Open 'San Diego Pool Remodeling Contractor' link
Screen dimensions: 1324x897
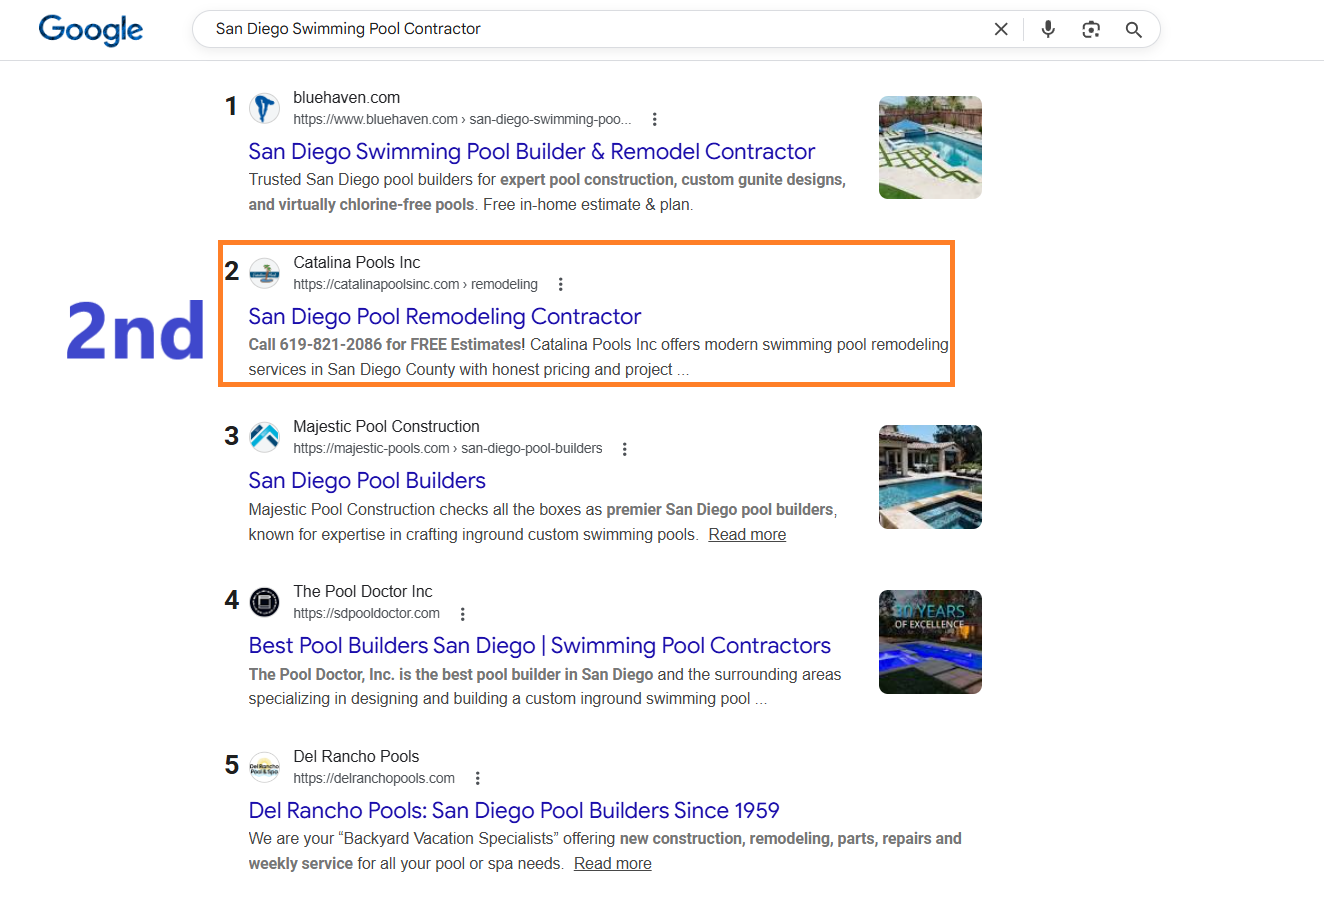coord(445,316)
